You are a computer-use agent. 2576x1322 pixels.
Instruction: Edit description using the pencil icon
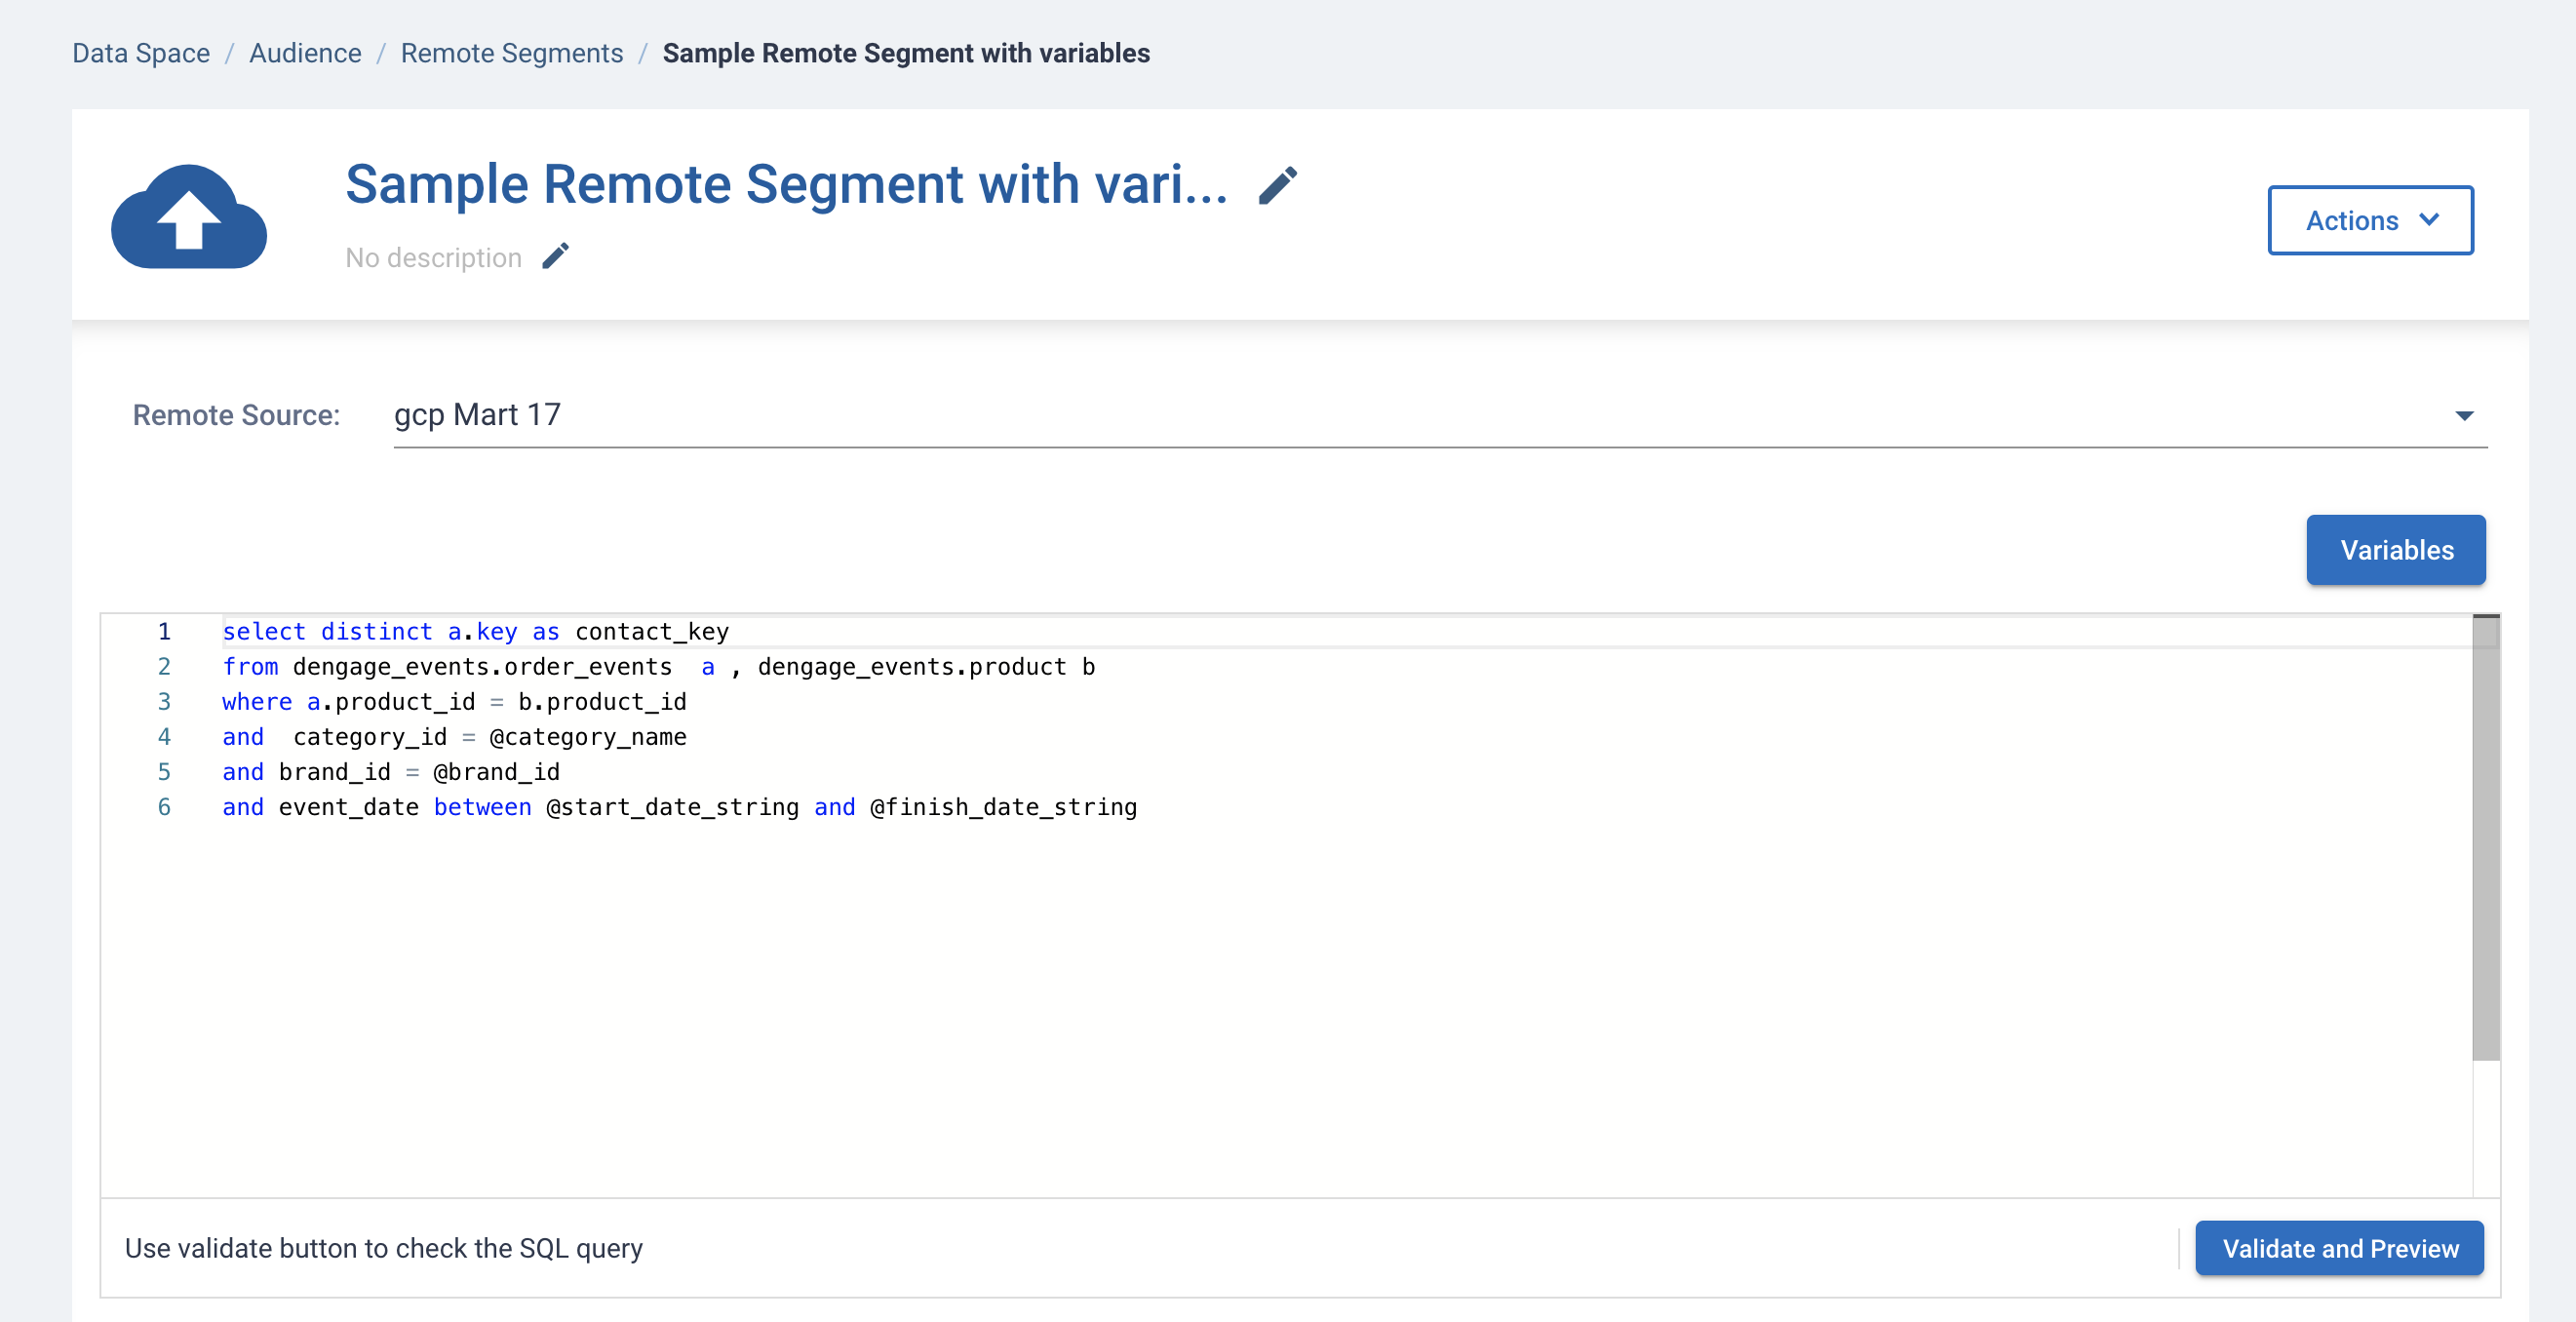pyautogui.click(x=555, y=257)
